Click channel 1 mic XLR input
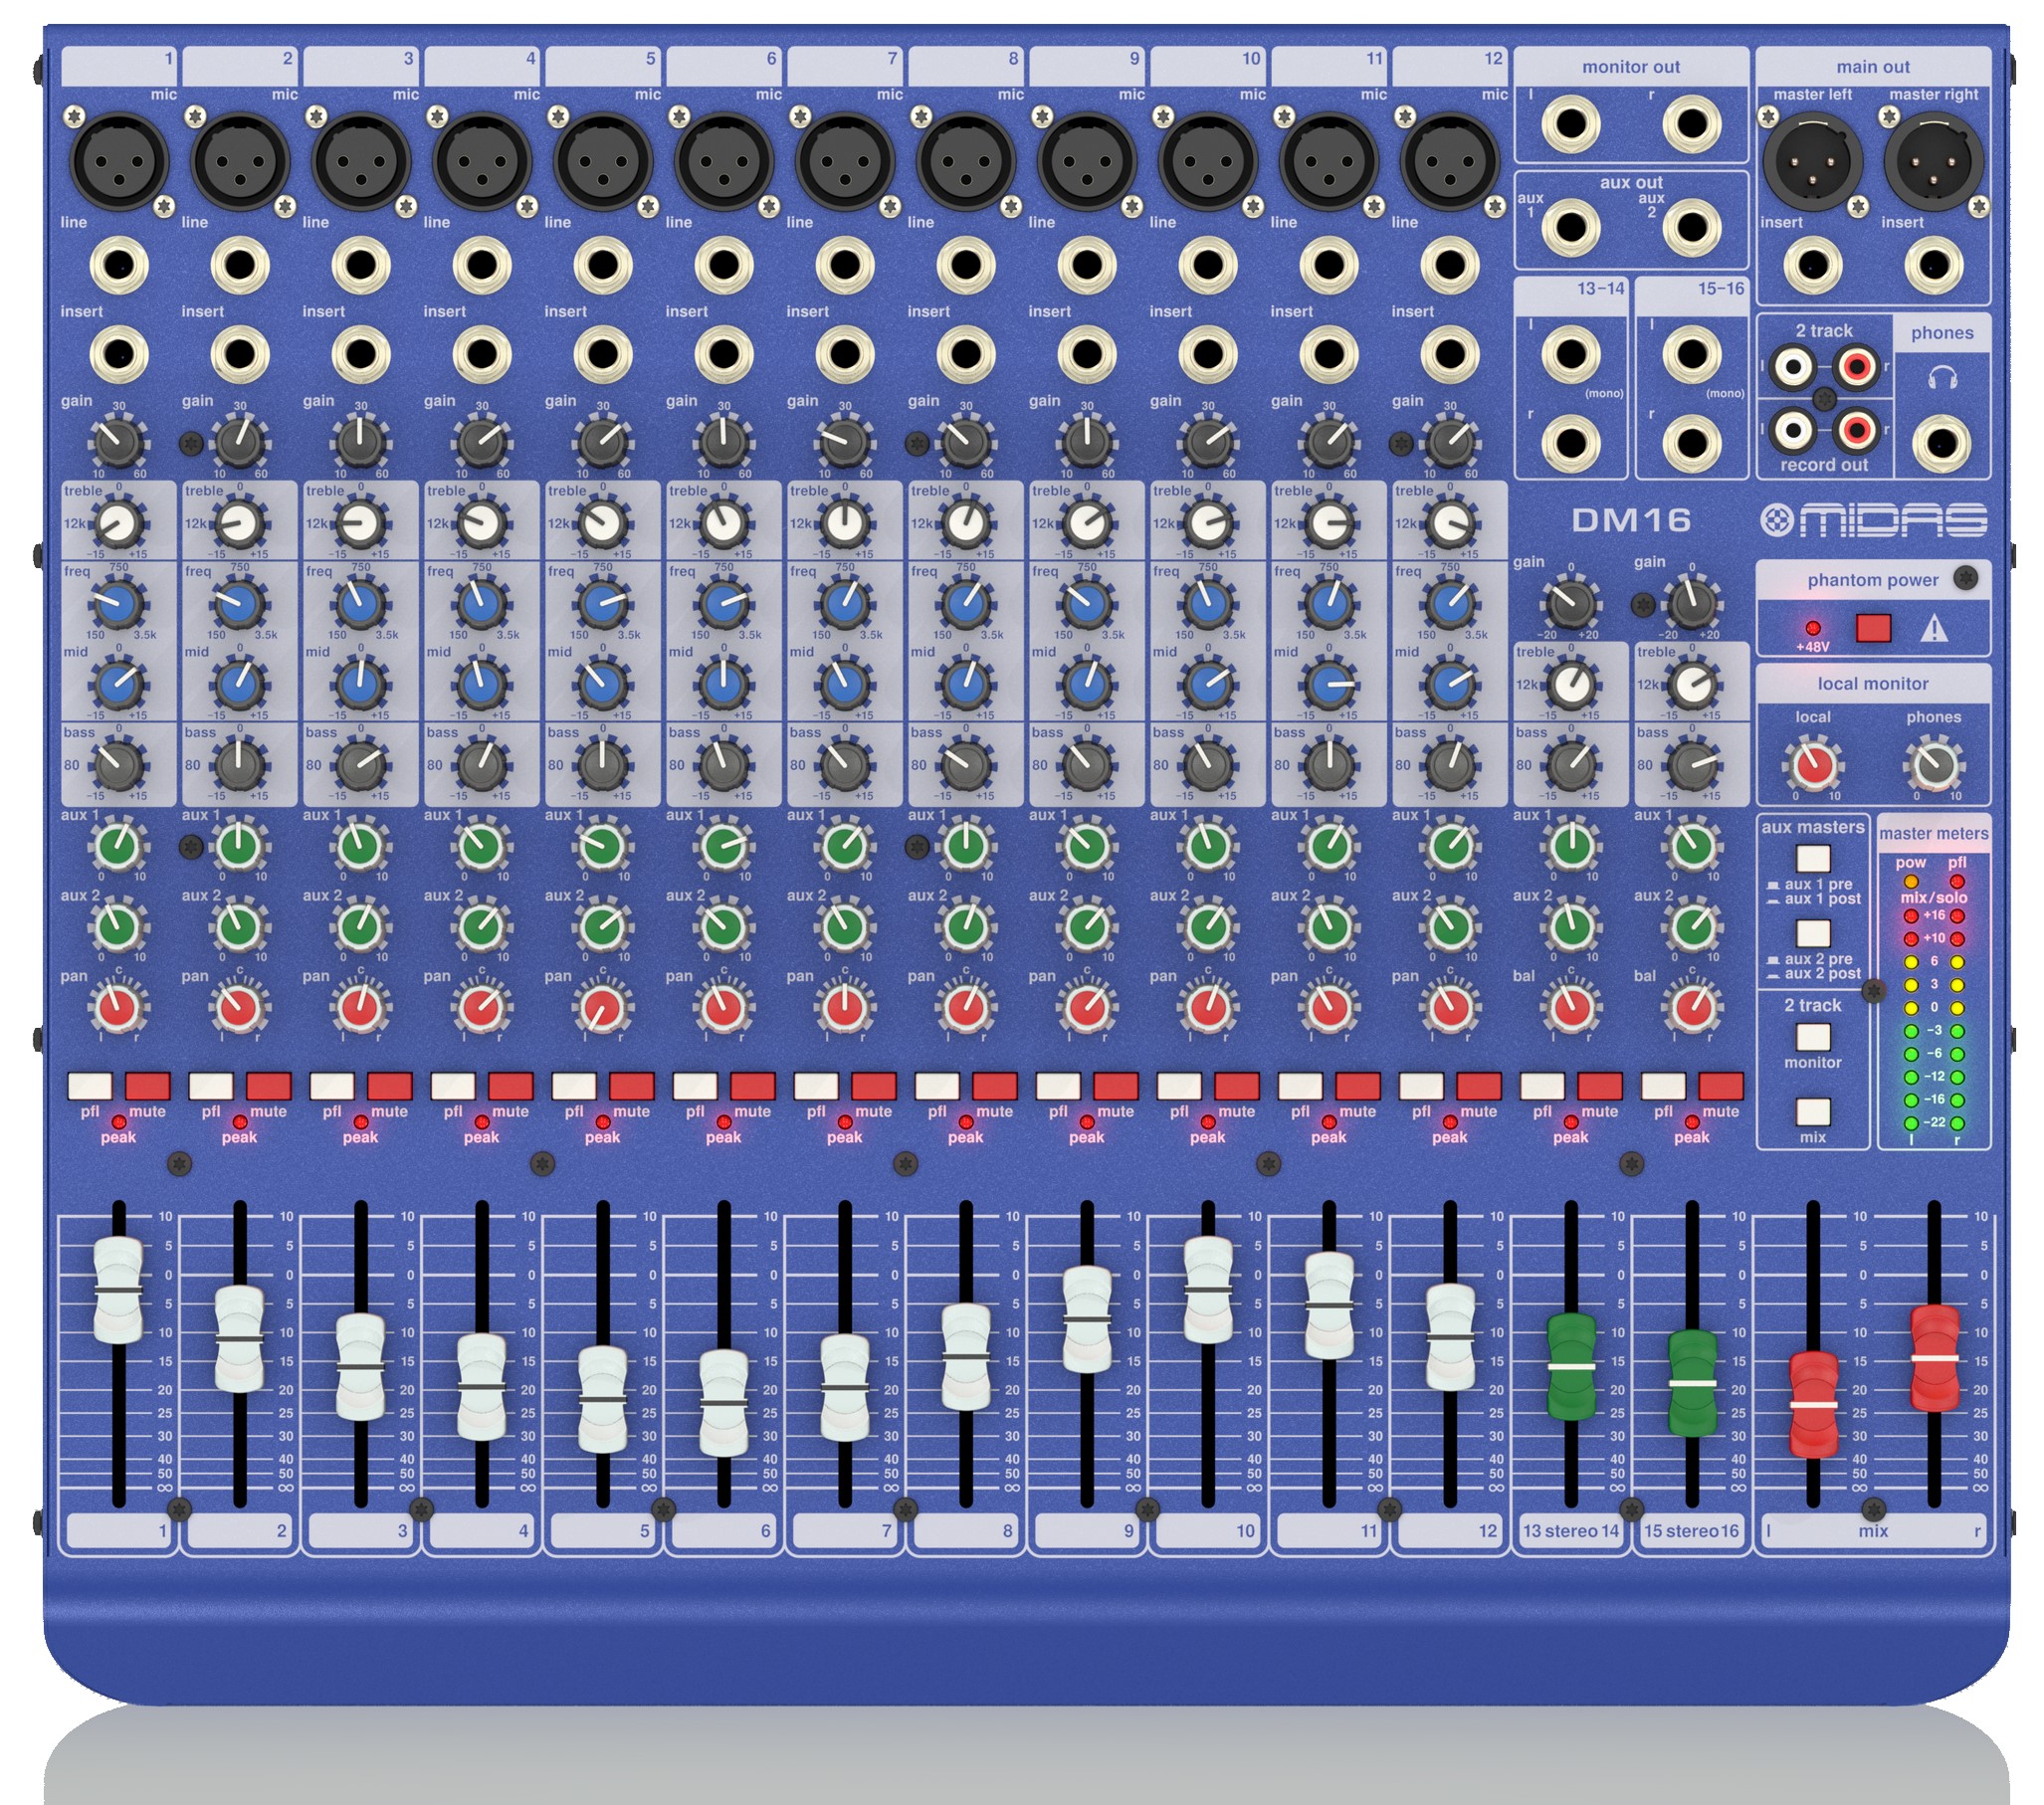The height and width of the screenshot is (1805, 2044). tap(118, 161)
